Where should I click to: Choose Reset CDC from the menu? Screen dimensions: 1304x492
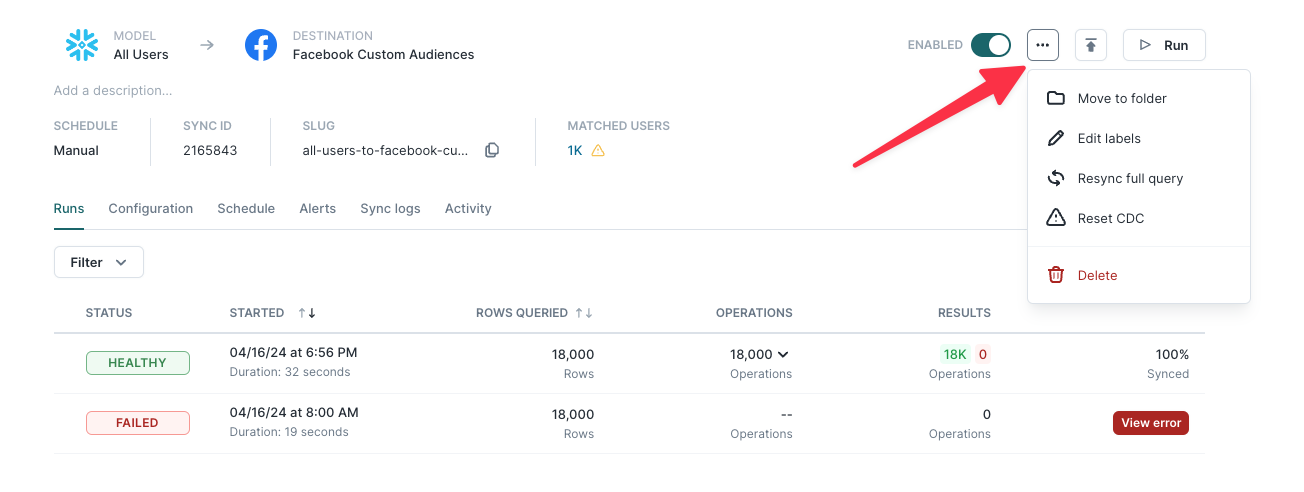pos(1110,218)
